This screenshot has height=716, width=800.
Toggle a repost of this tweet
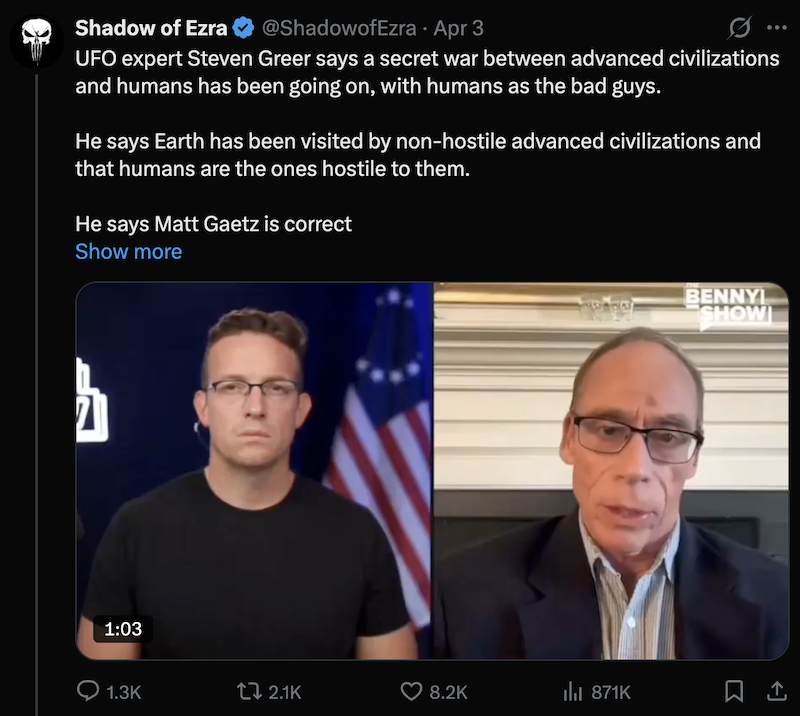click(x=249, y=691)
